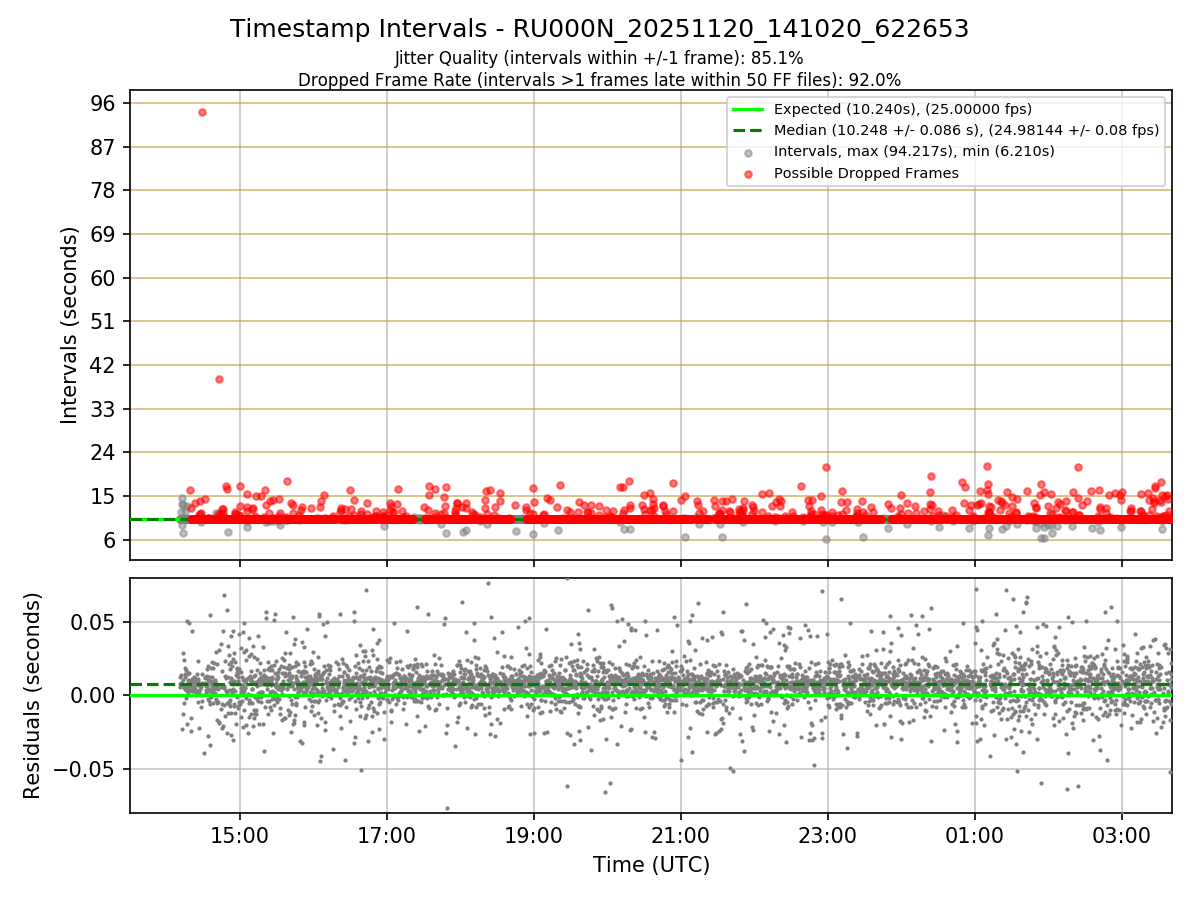Click the '96' y-axis tick label
This screenshot has width=1200, height=900.
pyautogui.click(x=105, y=103)
